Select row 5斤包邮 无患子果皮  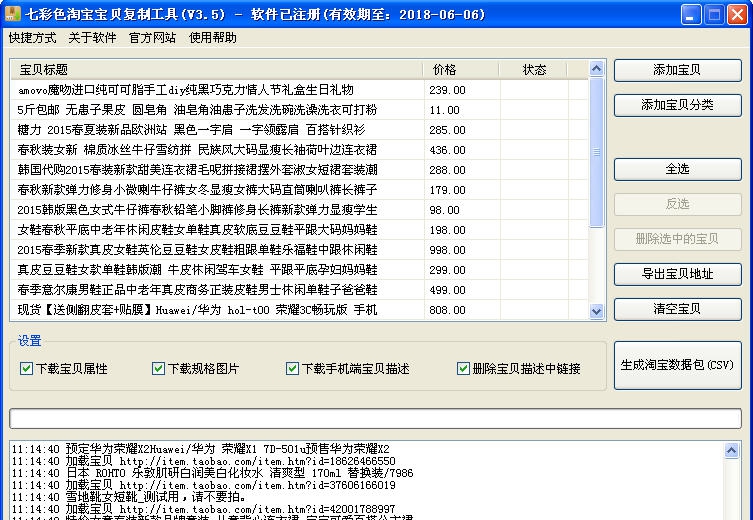[x=299, y=110]
